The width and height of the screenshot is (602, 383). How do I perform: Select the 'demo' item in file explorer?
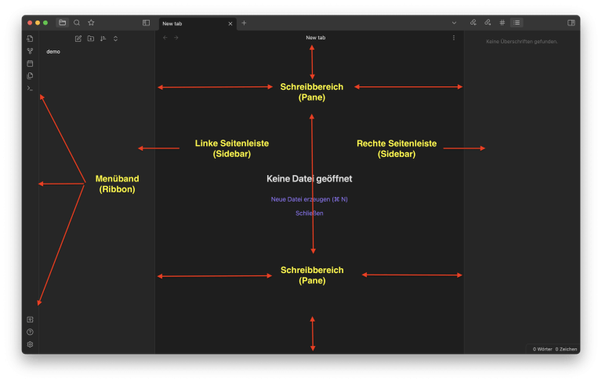pyautogui.click(x=53, y=51)
